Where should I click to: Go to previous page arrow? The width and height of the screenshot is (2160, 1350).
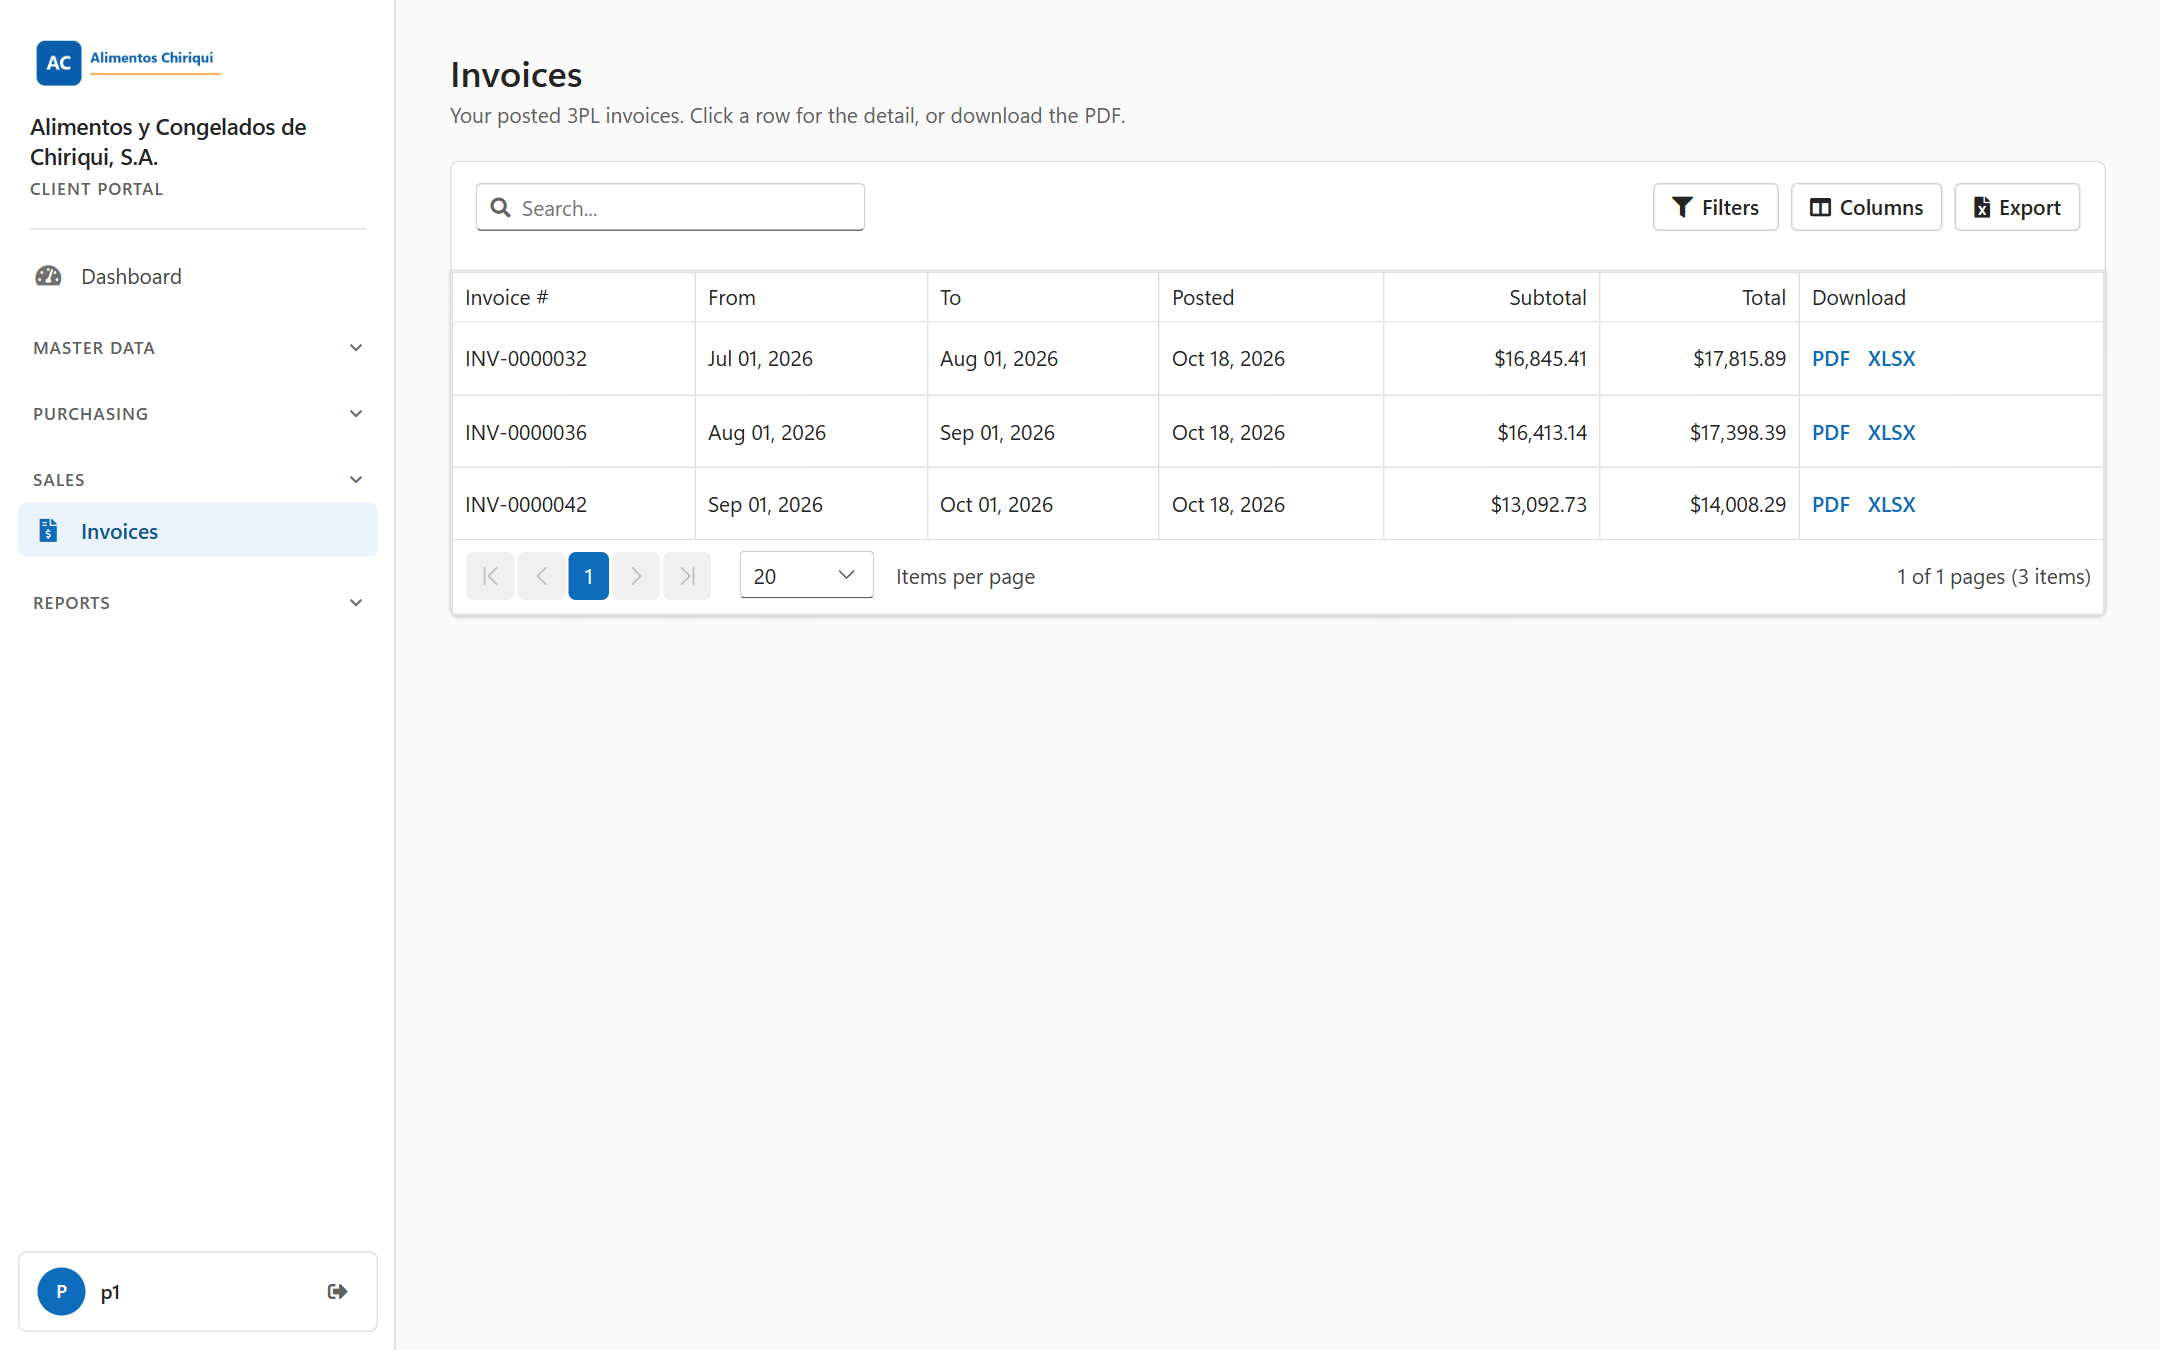click(541, 576)
